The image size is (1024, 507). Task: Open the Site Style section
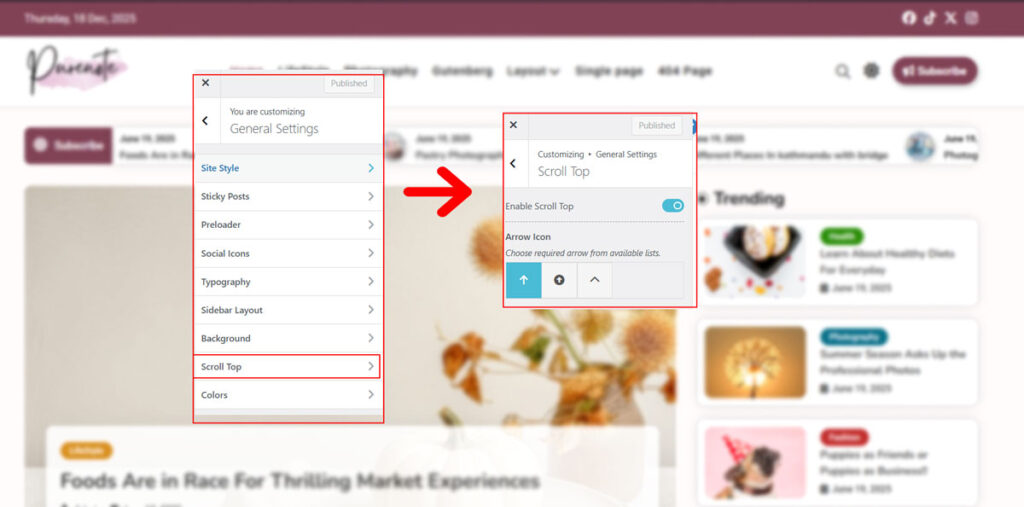(288, 168)
